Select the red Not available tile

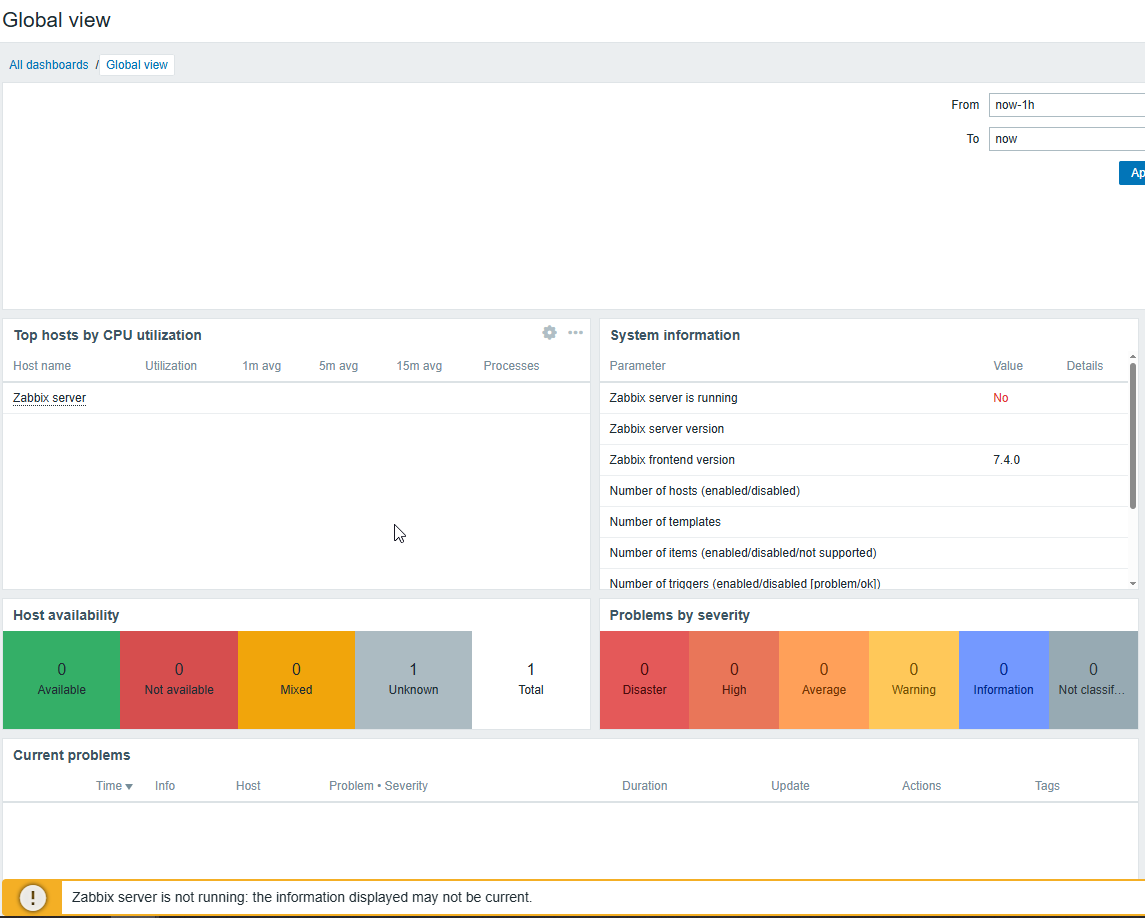pos(179,680)
